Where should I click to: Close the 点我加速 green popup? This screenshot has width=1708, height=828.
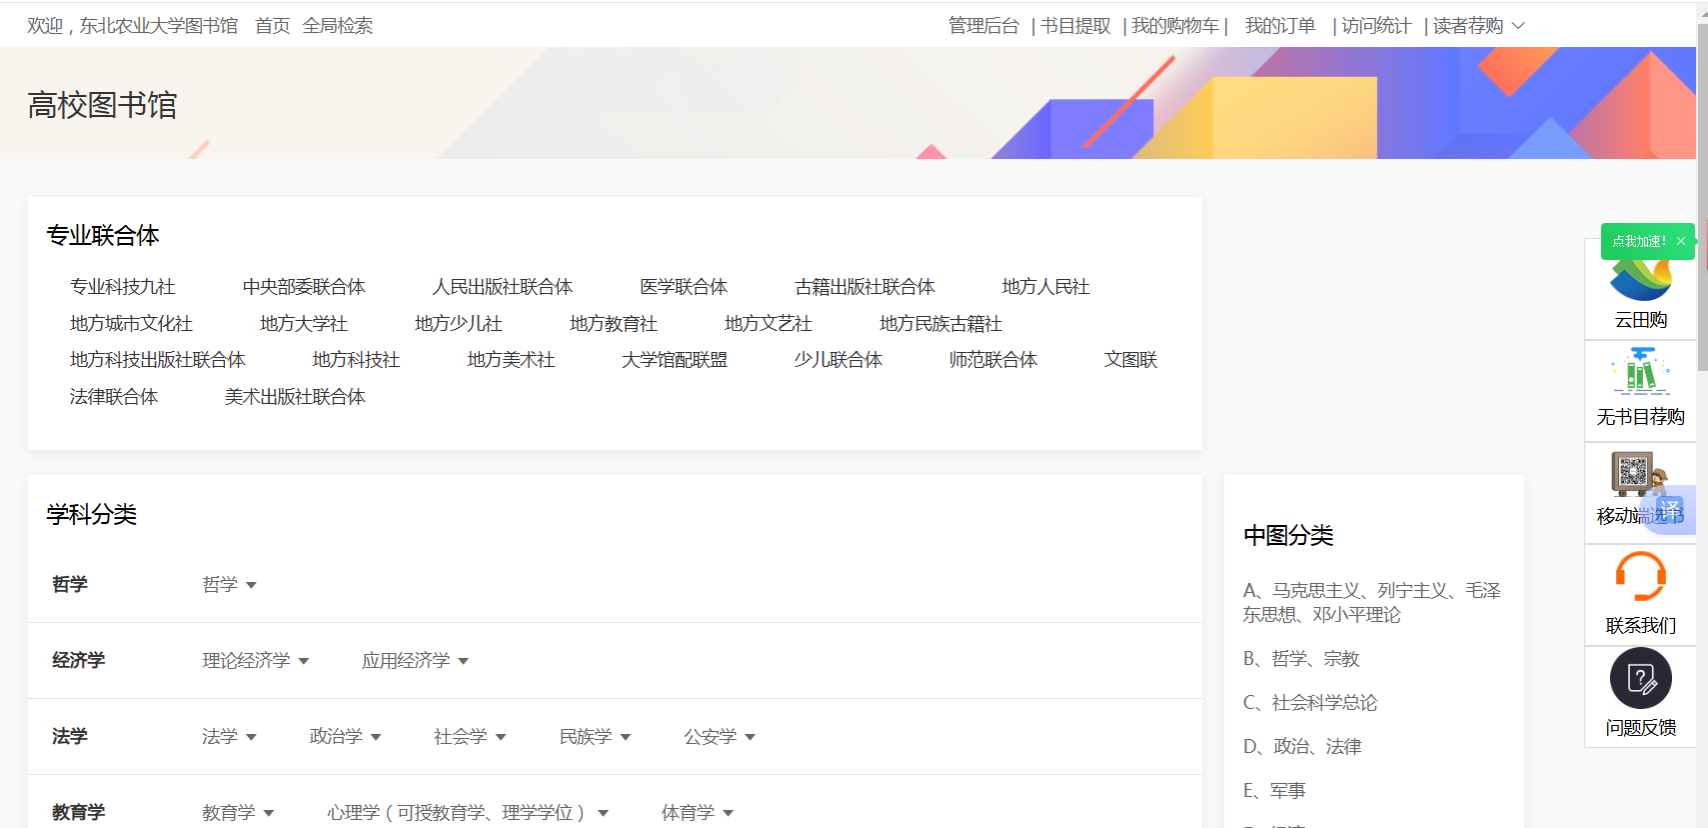(x=1681, y=241)
